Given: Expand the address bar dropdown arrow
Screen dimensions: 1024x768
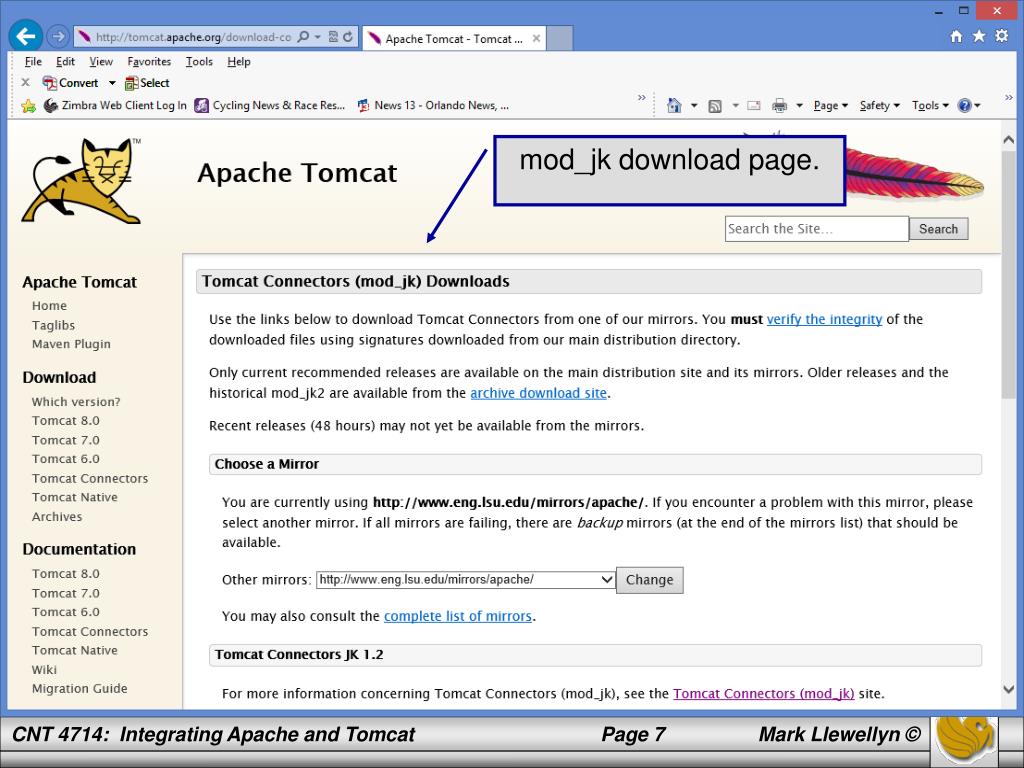Looking at the screenshot, I should pyautogui.click(x=318, y=37).
